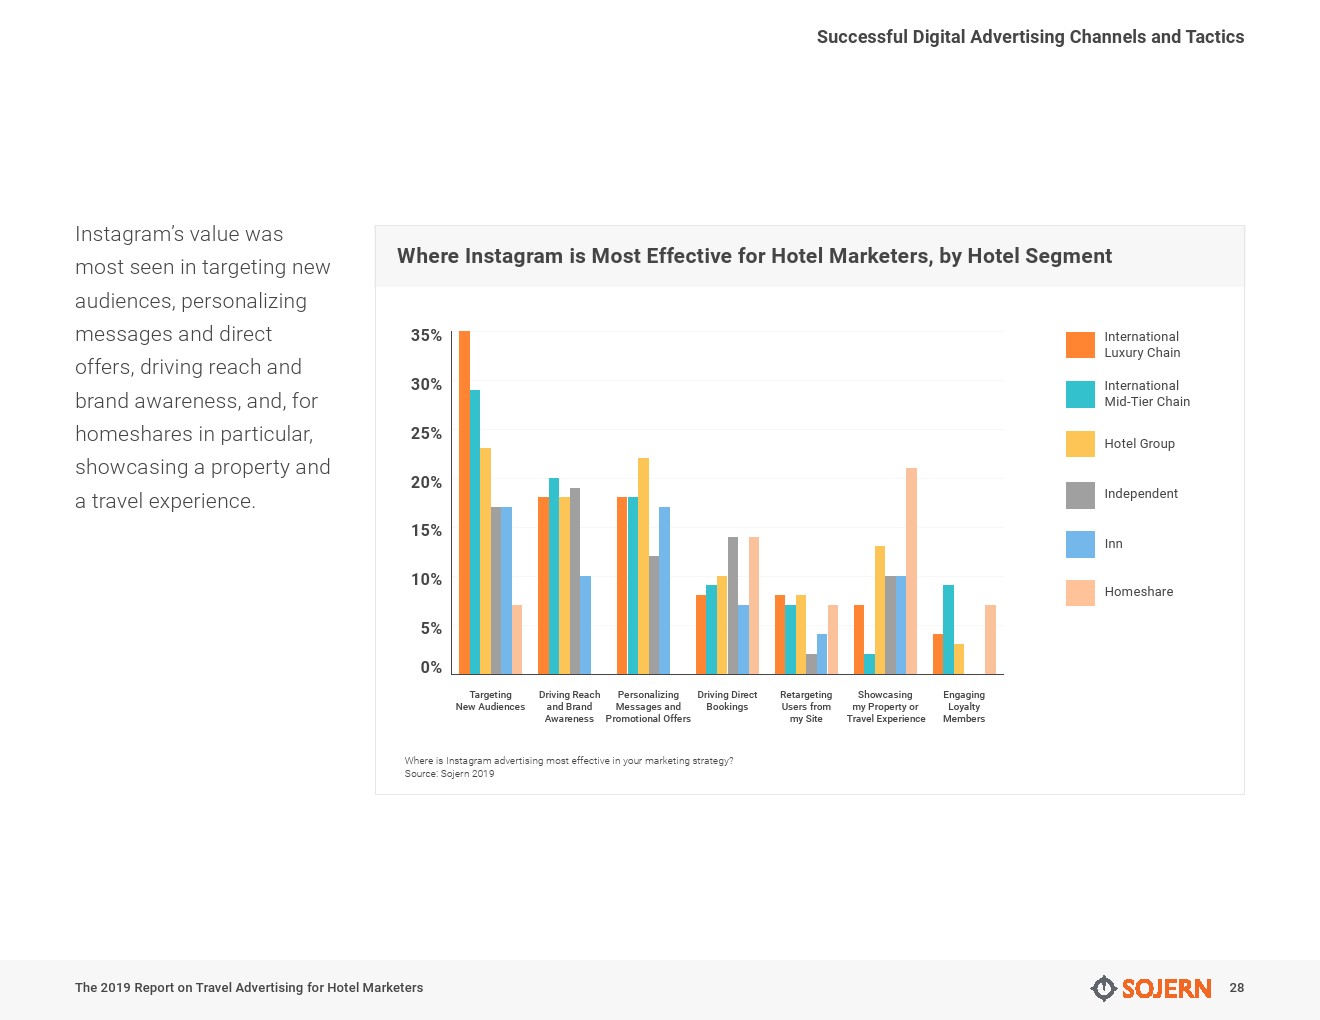Click the yellow Hotel Group legend swatch

click(1080, 444)
